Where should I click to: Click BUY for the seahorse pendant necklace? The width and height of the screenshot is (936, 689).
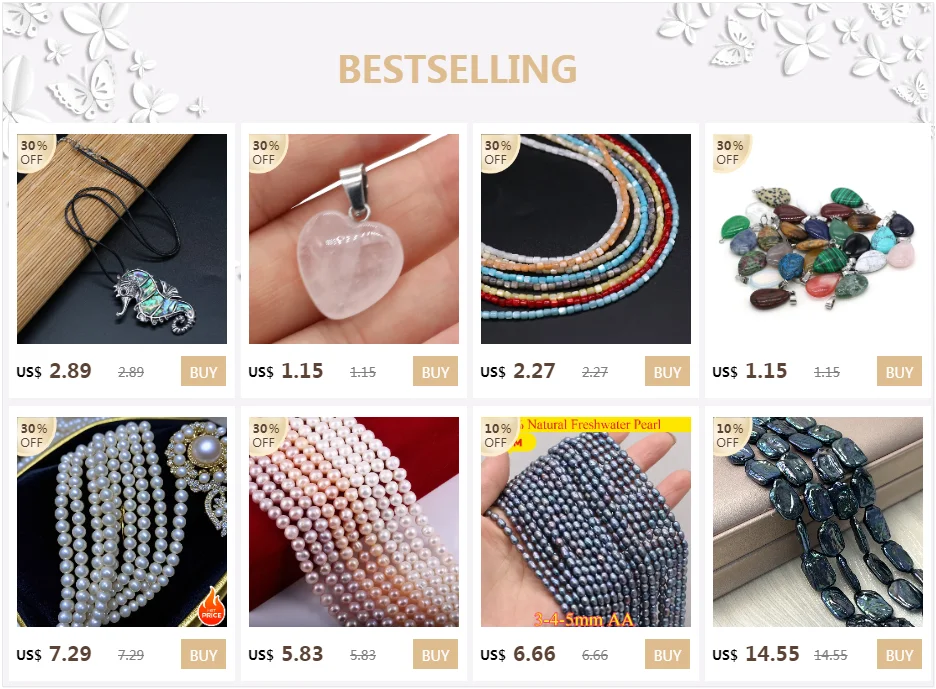point(204,371)
